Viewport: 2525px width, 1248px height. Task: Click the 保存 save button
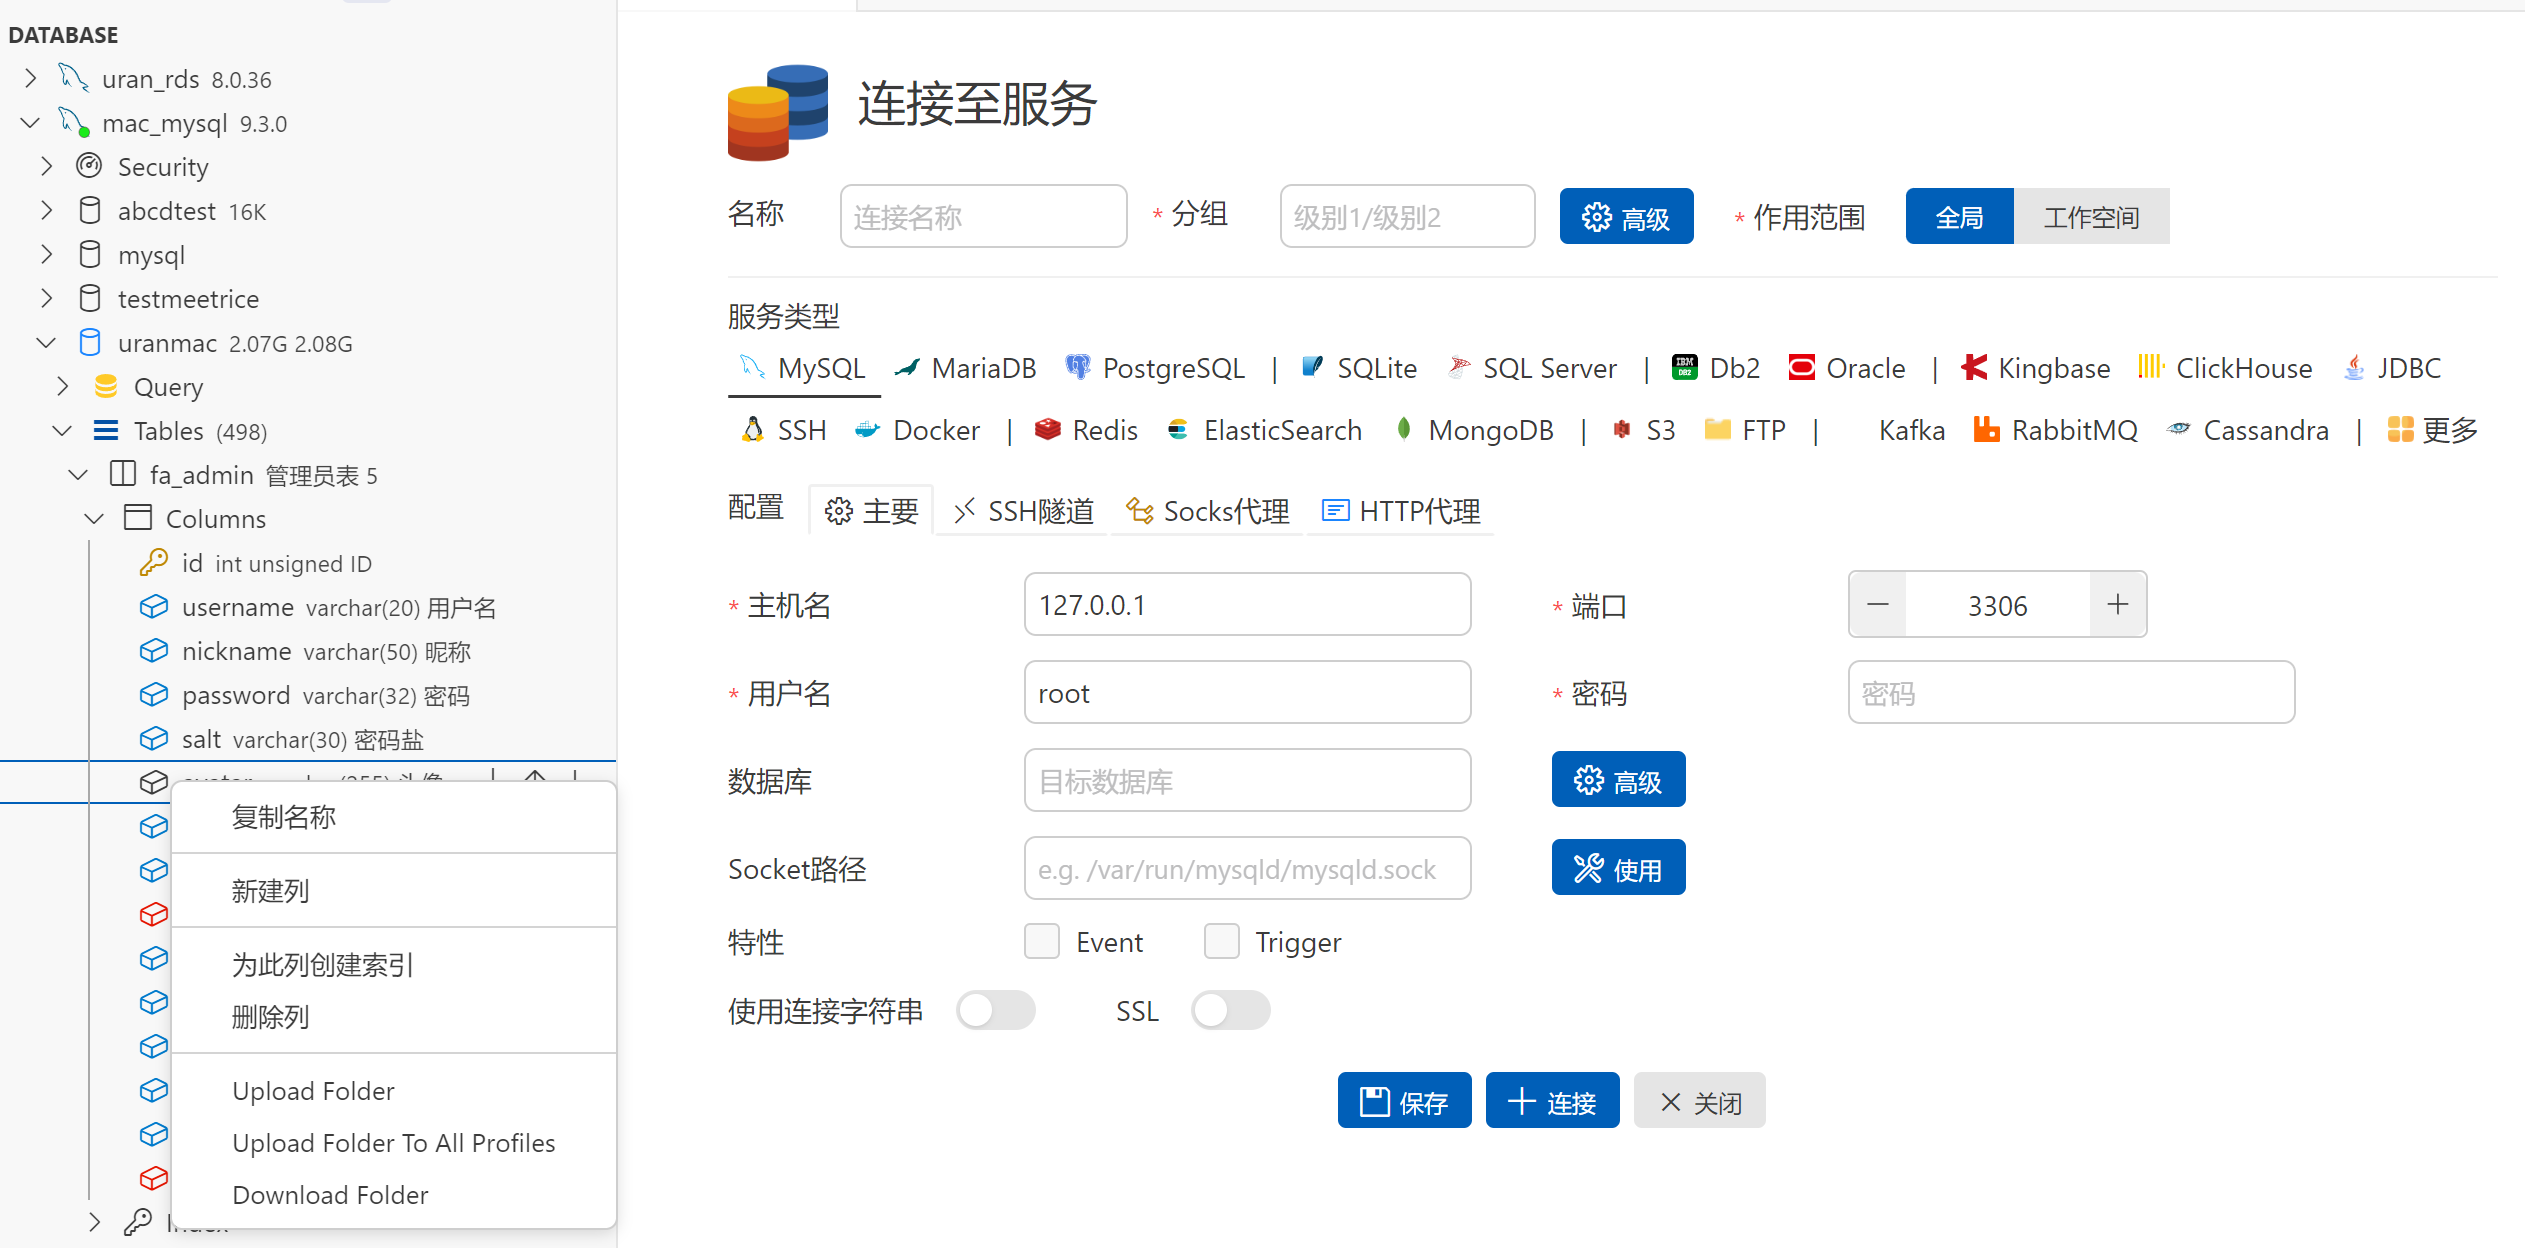coord(1404,1102)
